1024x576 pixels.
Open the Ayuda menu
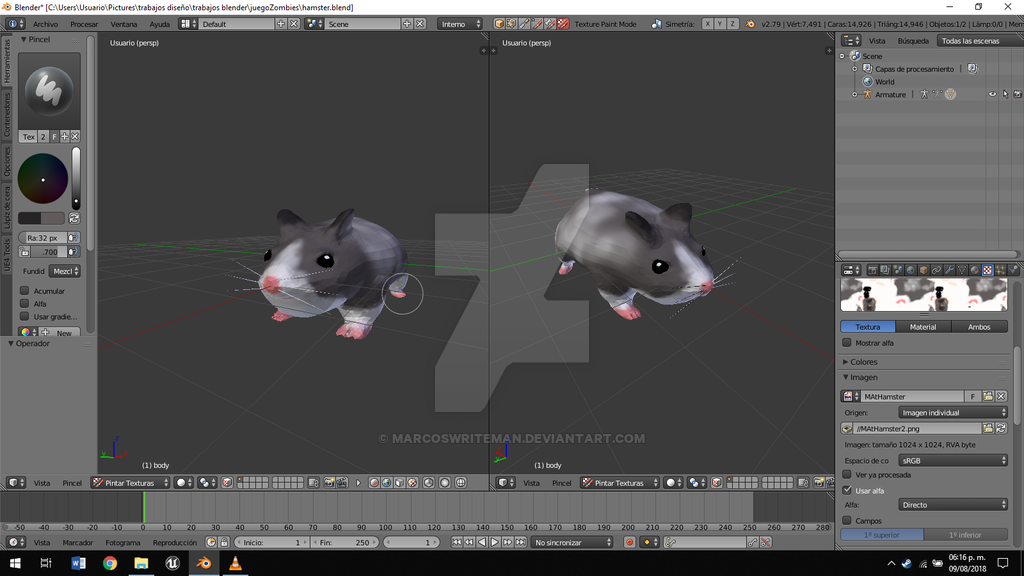(159, 24)
